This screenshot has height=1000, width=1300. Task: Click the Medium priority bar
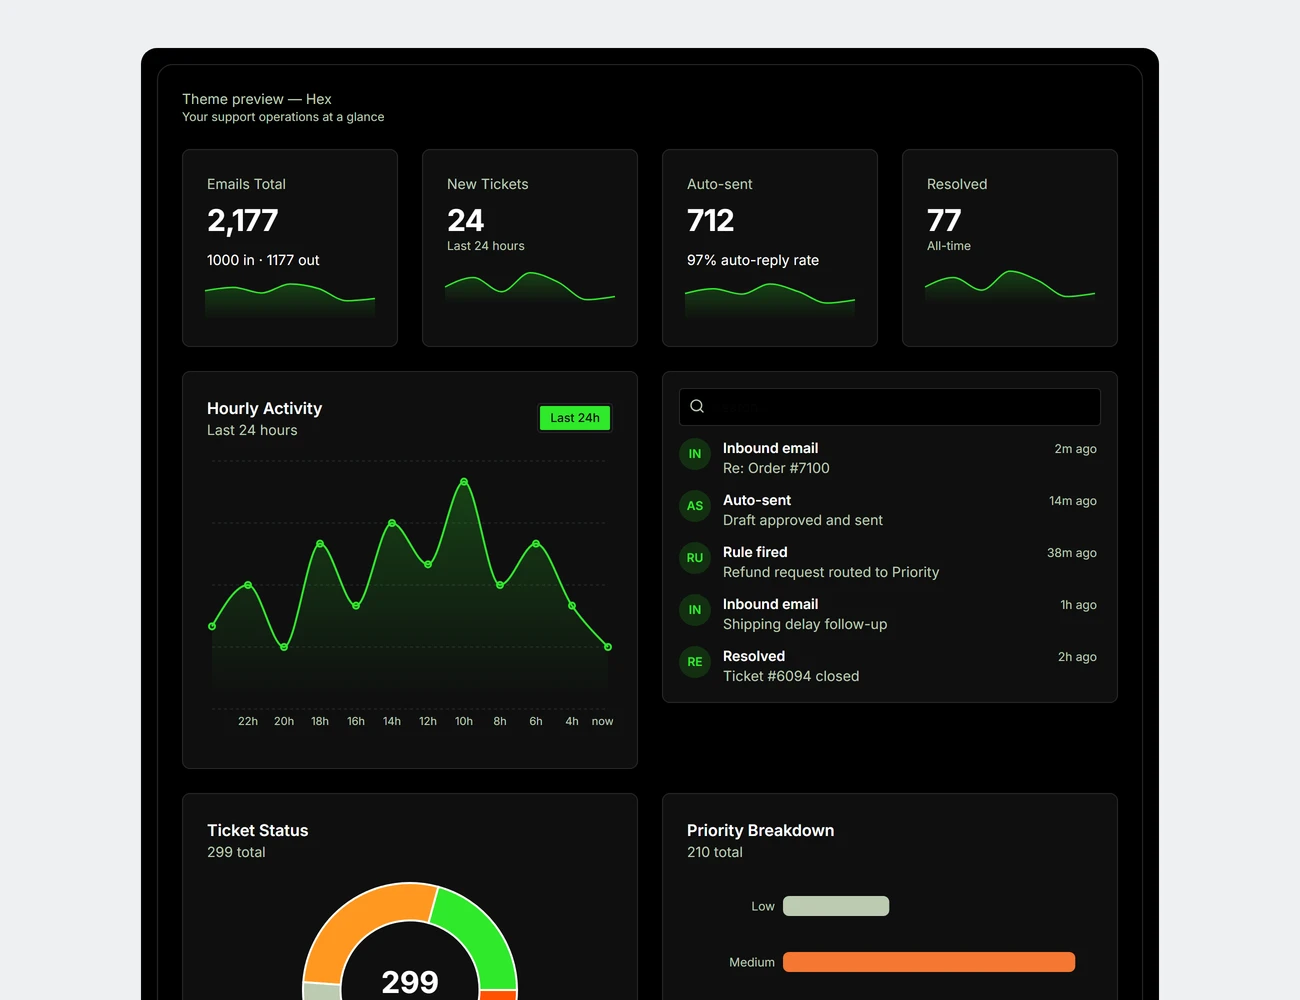click(x=929, y=962)
